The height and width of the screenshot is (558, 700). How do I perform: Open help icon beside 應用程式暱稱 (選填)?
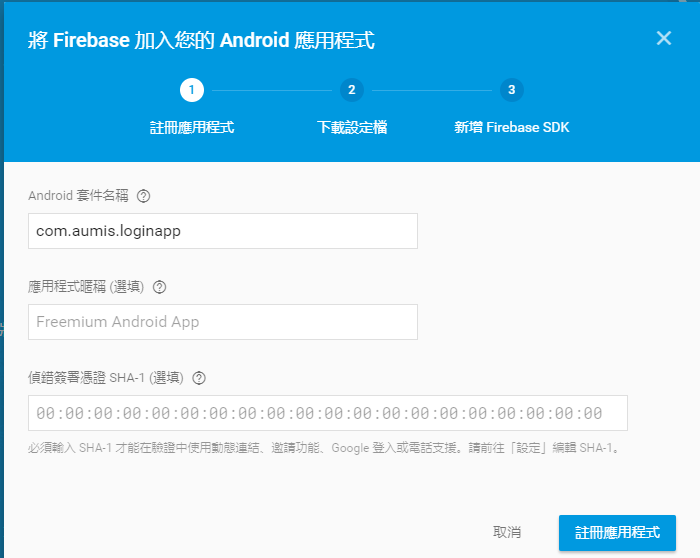point(159,287)
